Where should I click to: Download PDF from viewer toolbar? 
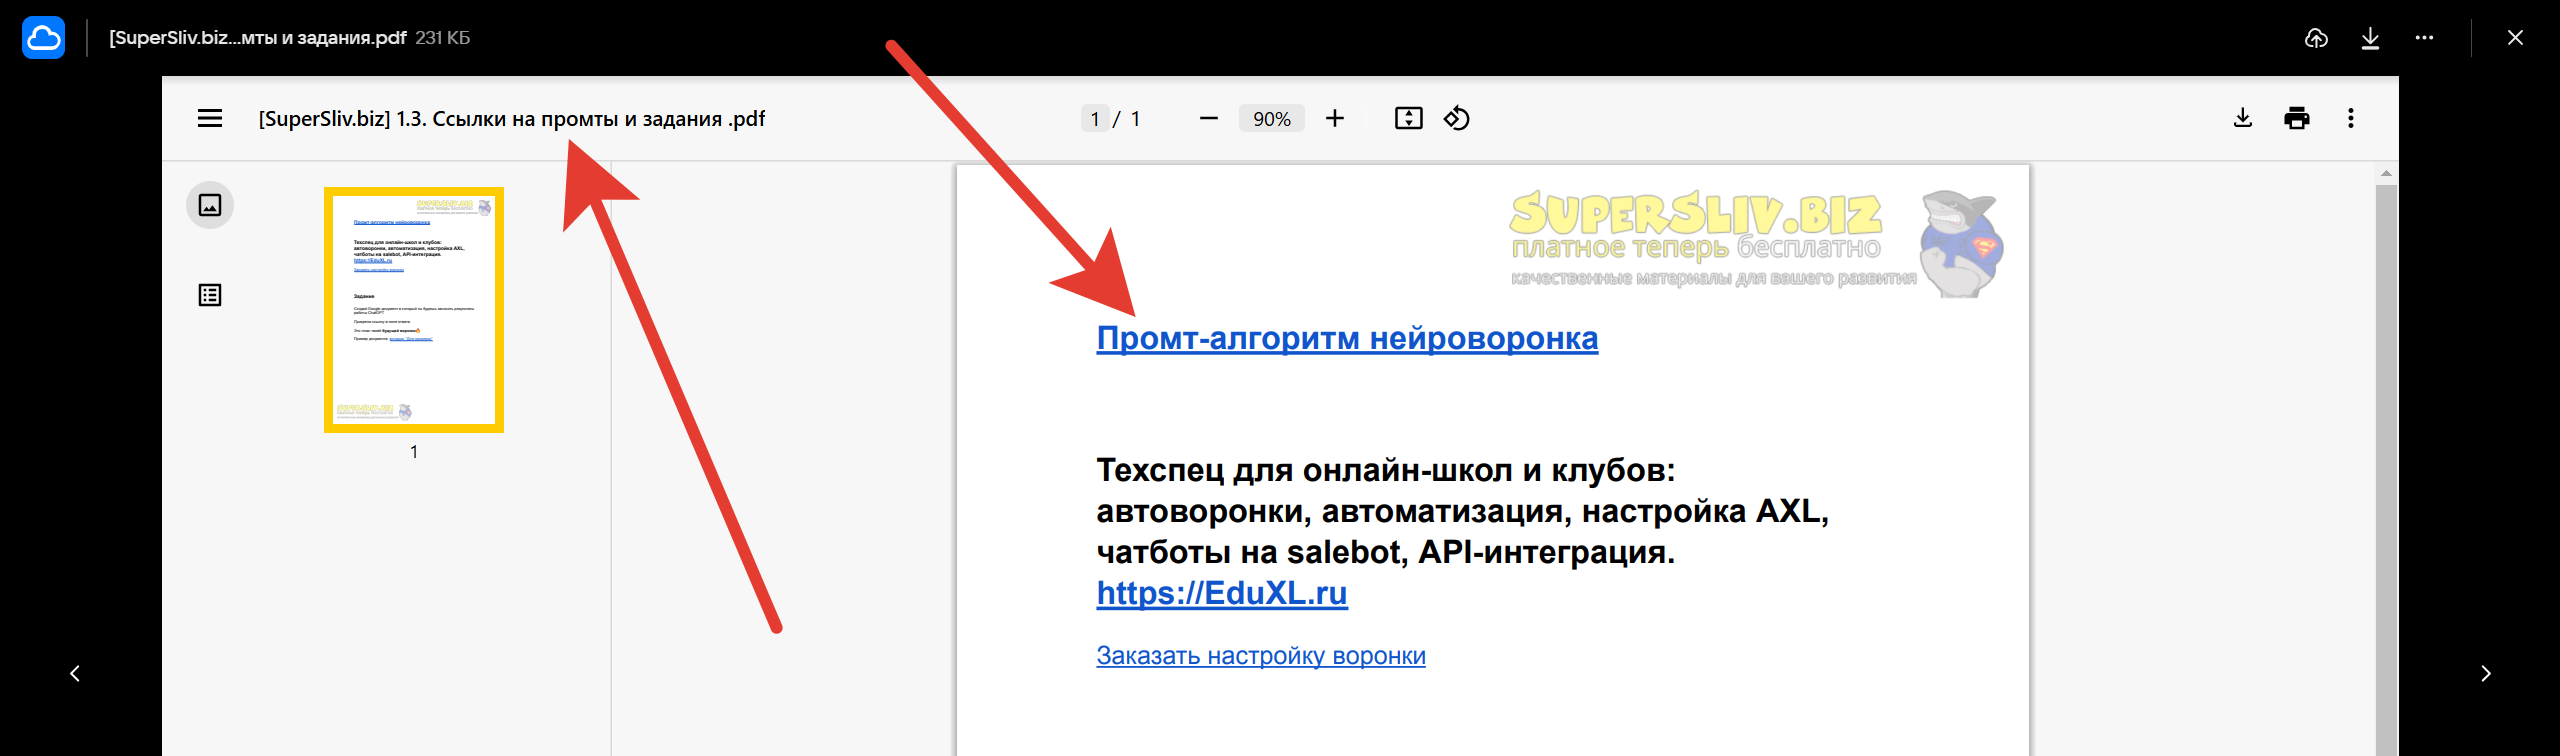point(2243,119)
